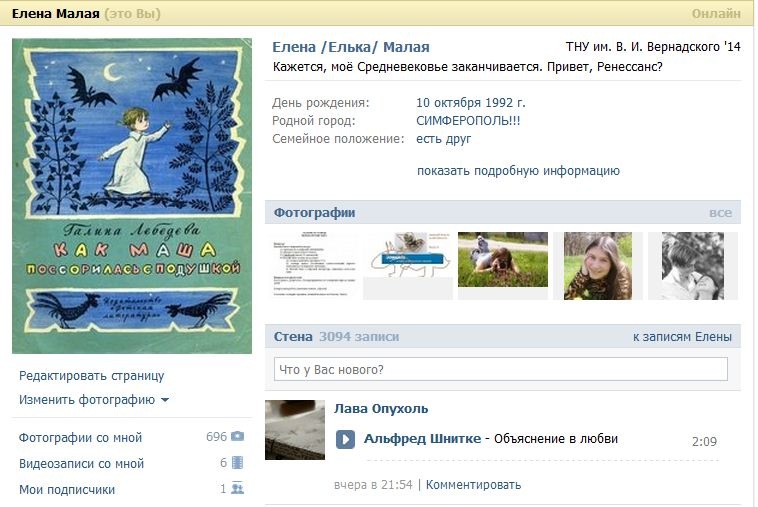The image size is (758, 507).
Task: Open the black and white portrait photo
Action: tap(692, 266)
